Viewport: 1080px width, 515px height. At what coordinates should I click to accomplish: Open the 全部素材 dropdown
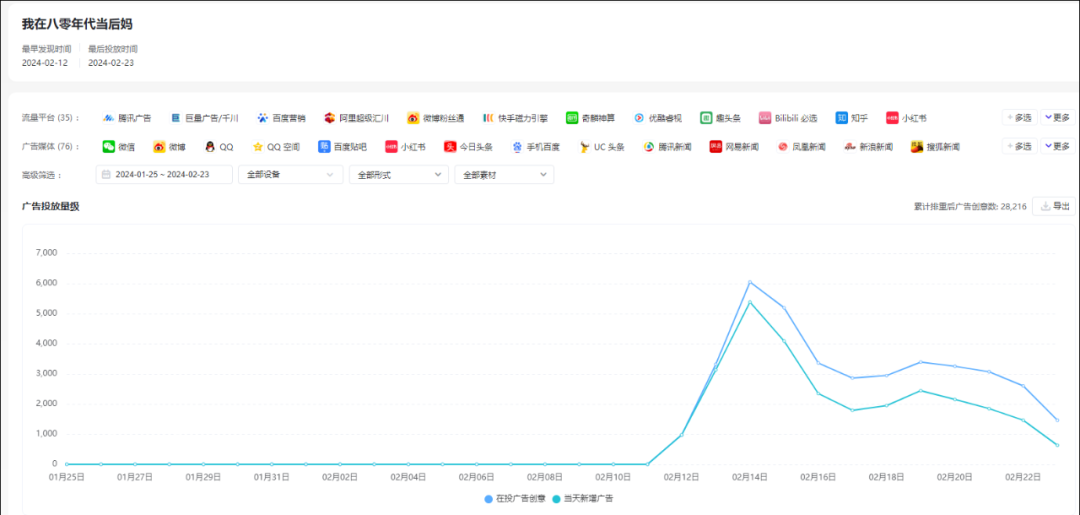pyautogui.click(x=504, y=175)
